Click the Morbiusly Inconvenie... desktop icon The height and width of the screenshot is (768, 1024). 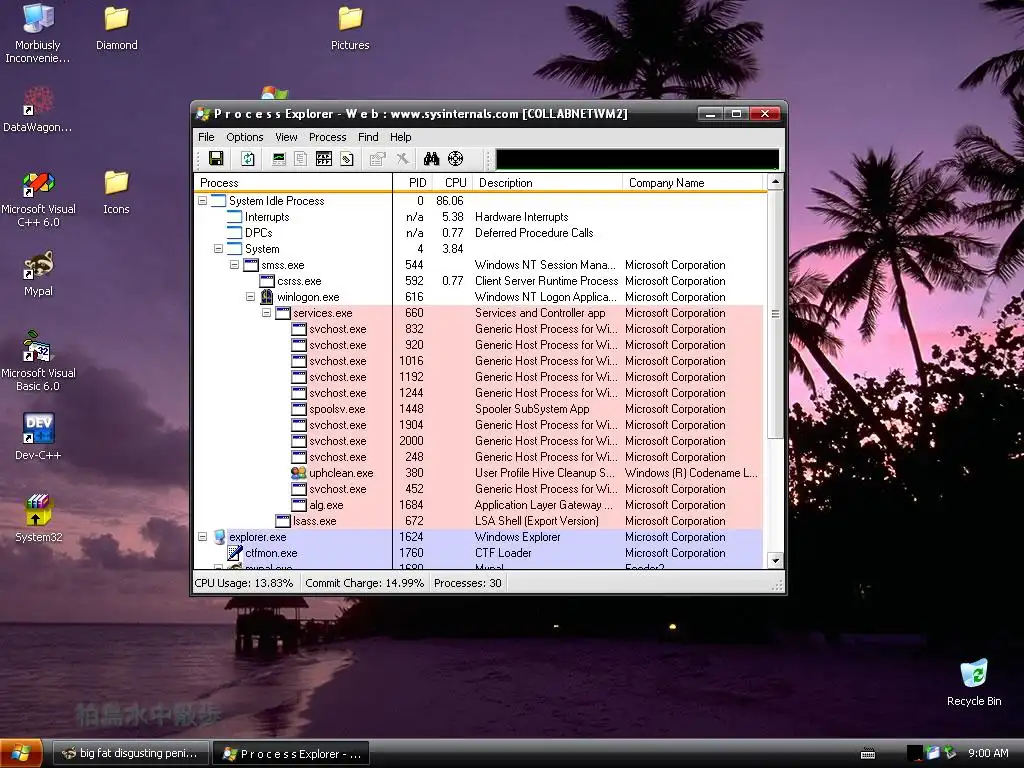[37, 33]
